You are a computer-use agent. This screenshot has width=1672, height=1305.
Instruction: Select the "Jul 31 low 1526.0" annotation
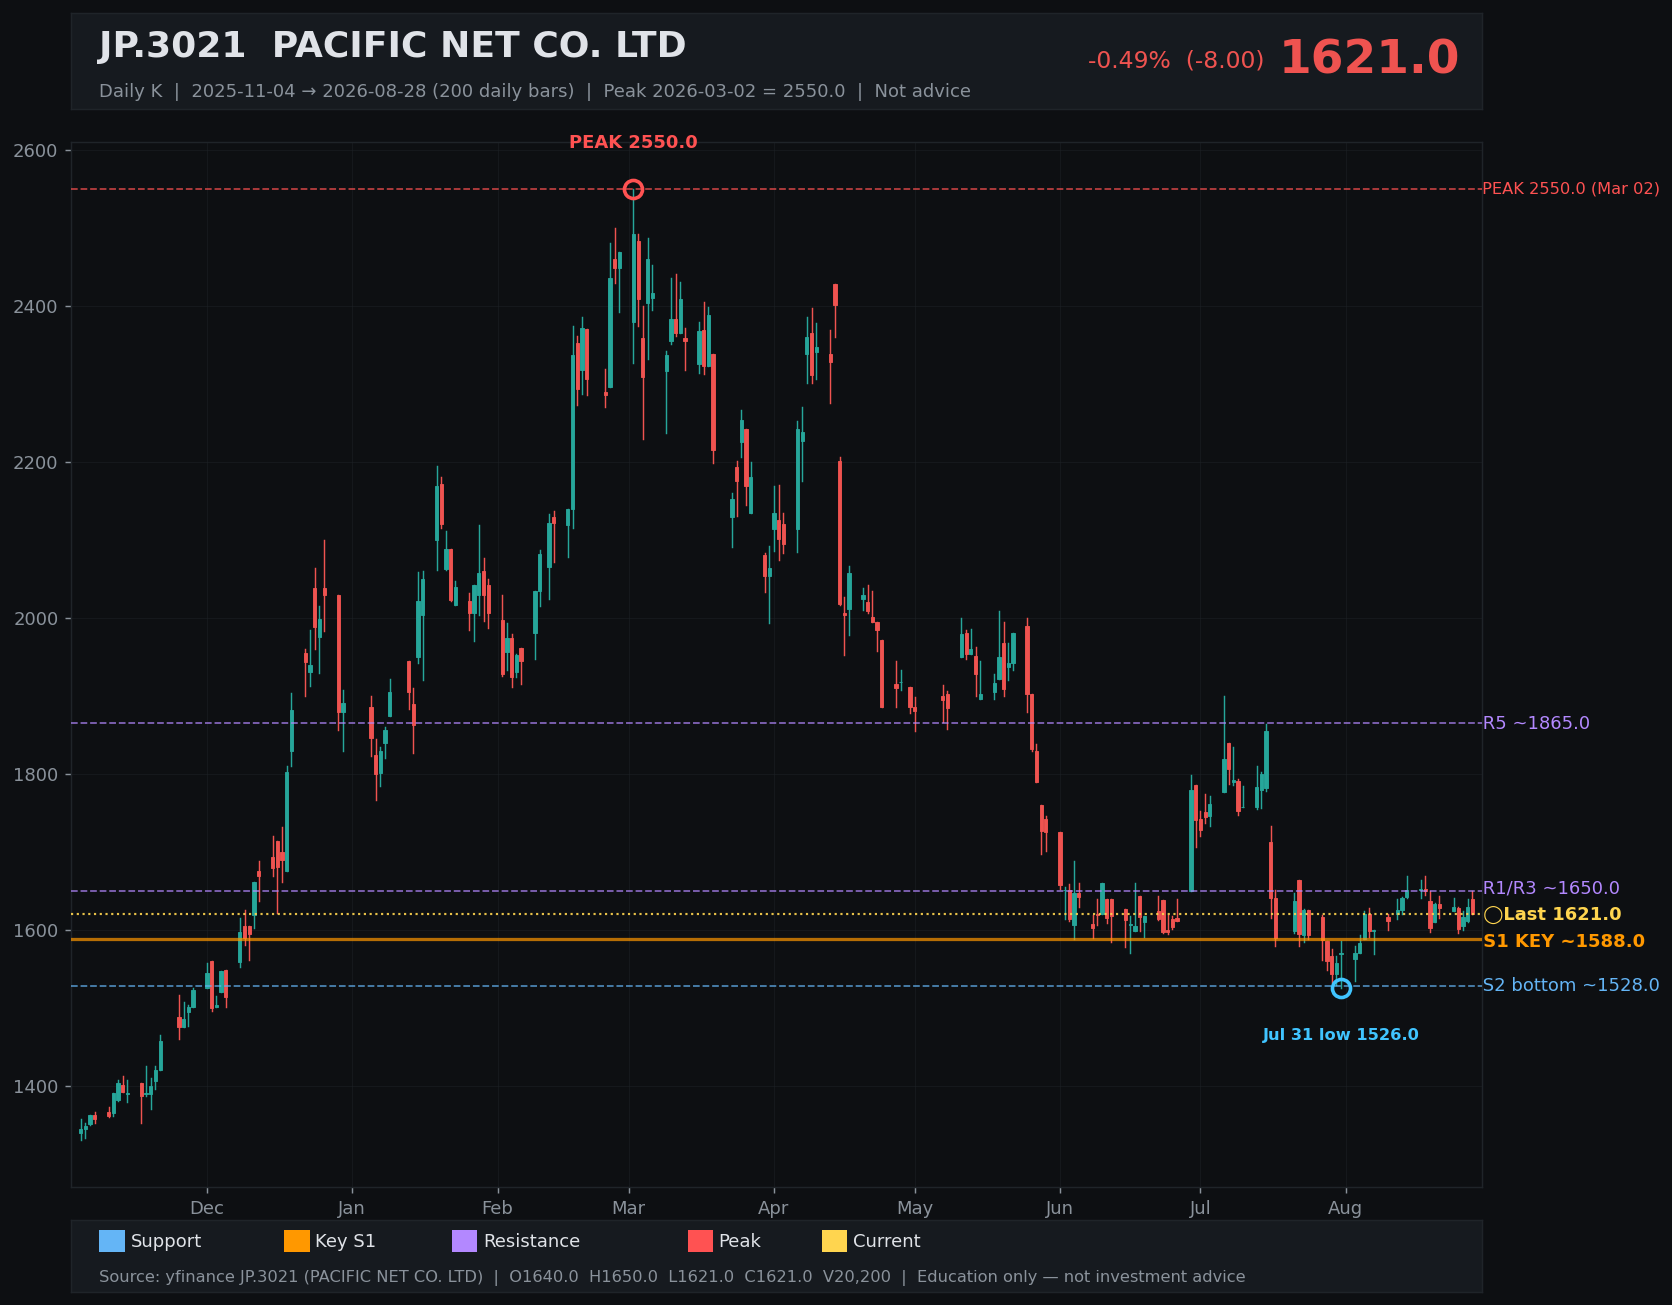click(1340, 1035)
